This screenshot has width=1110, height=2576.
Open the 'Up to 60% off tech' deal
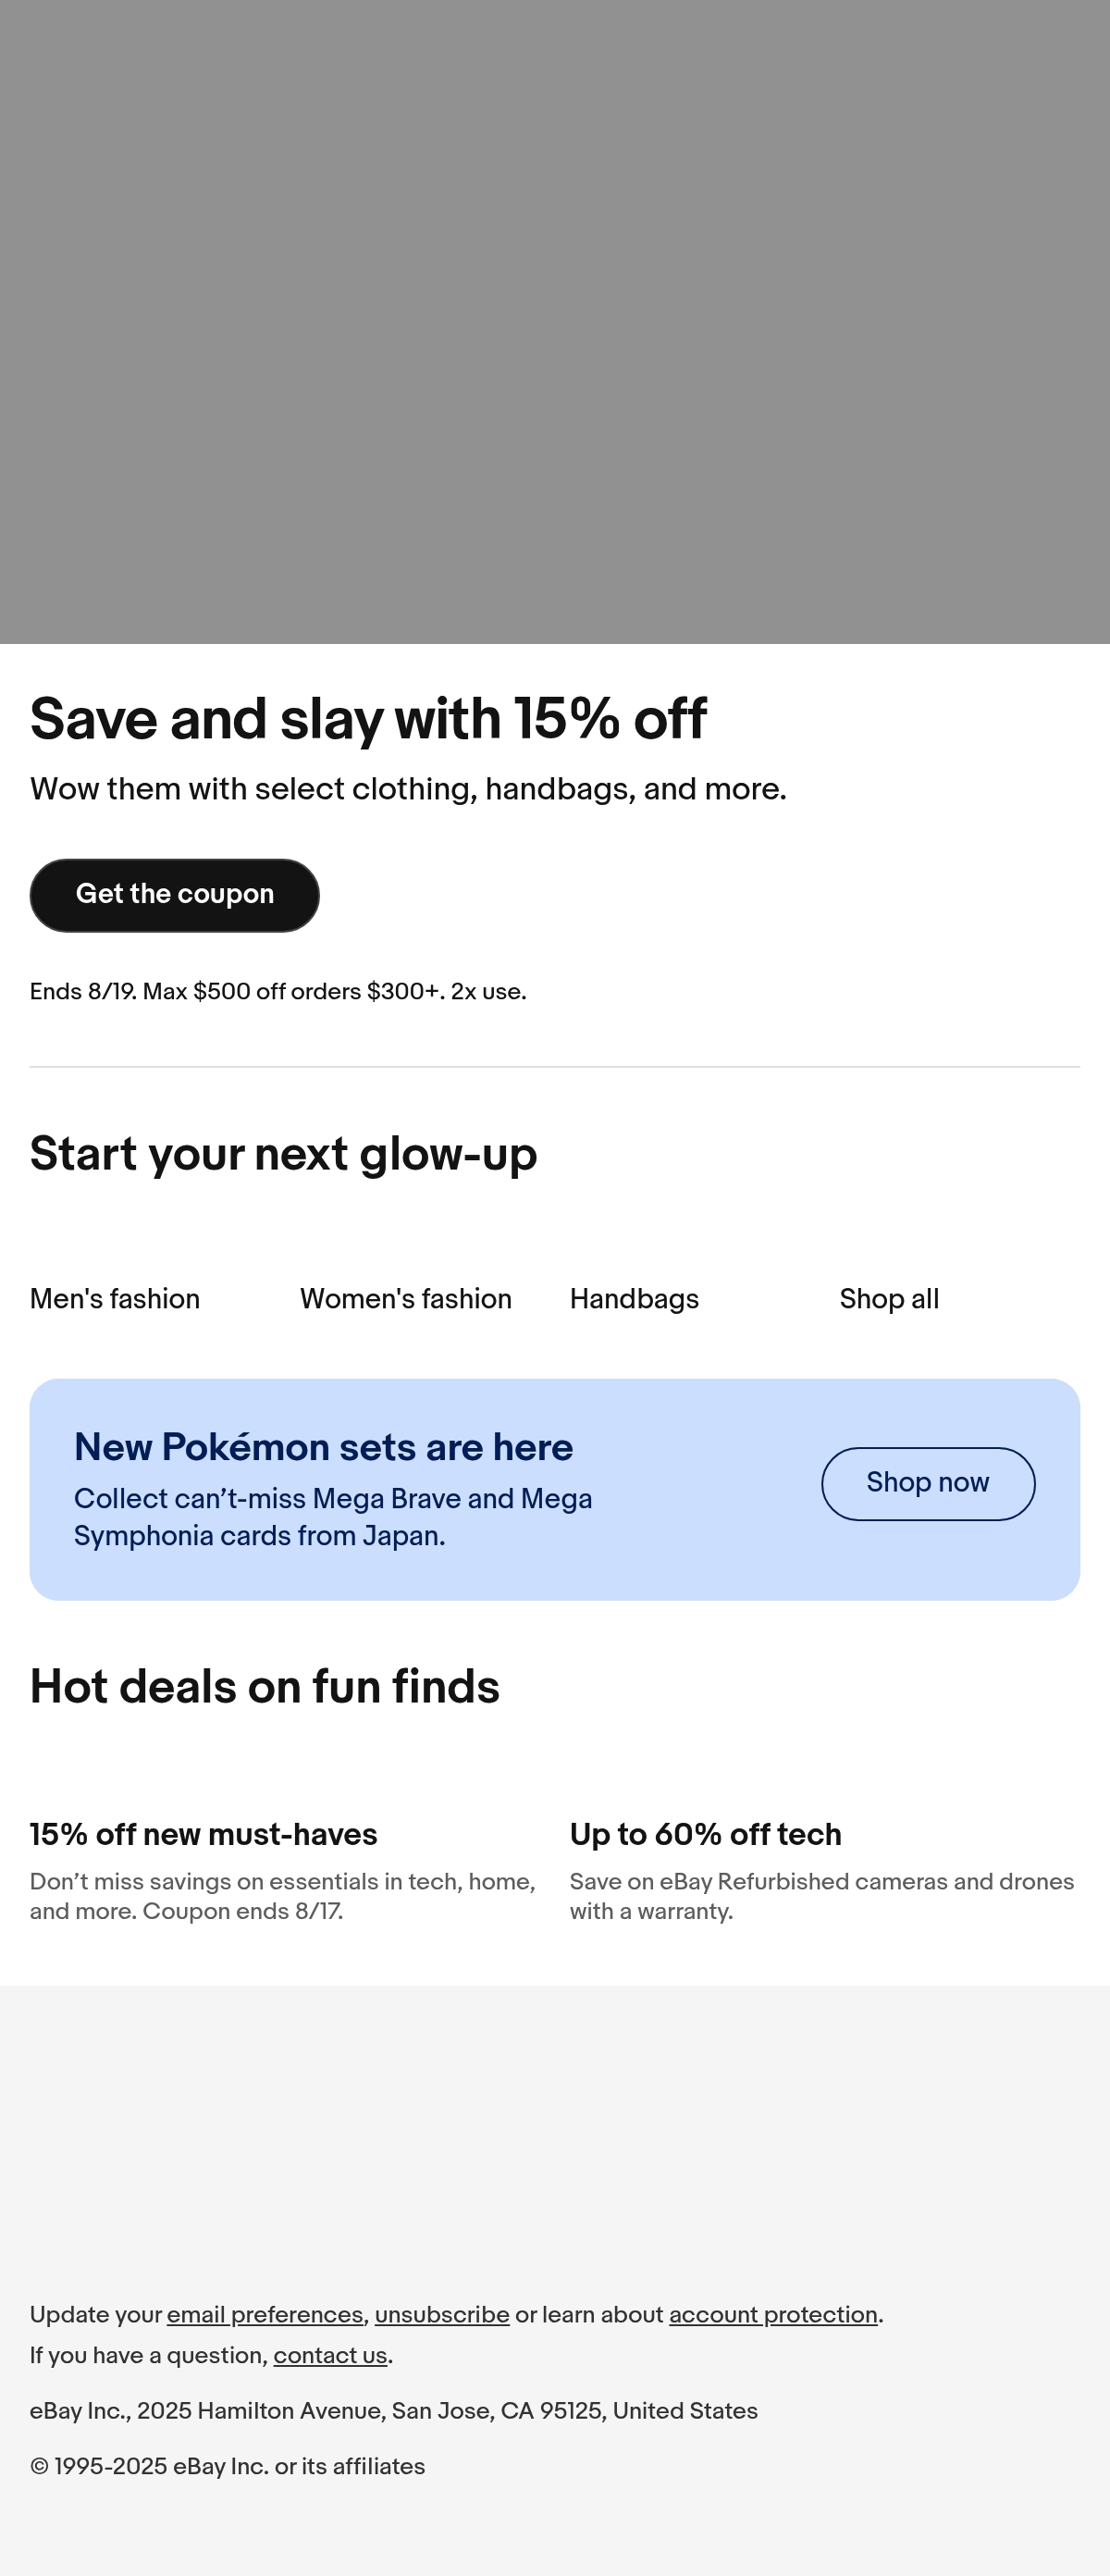[x=706, y=1834]
